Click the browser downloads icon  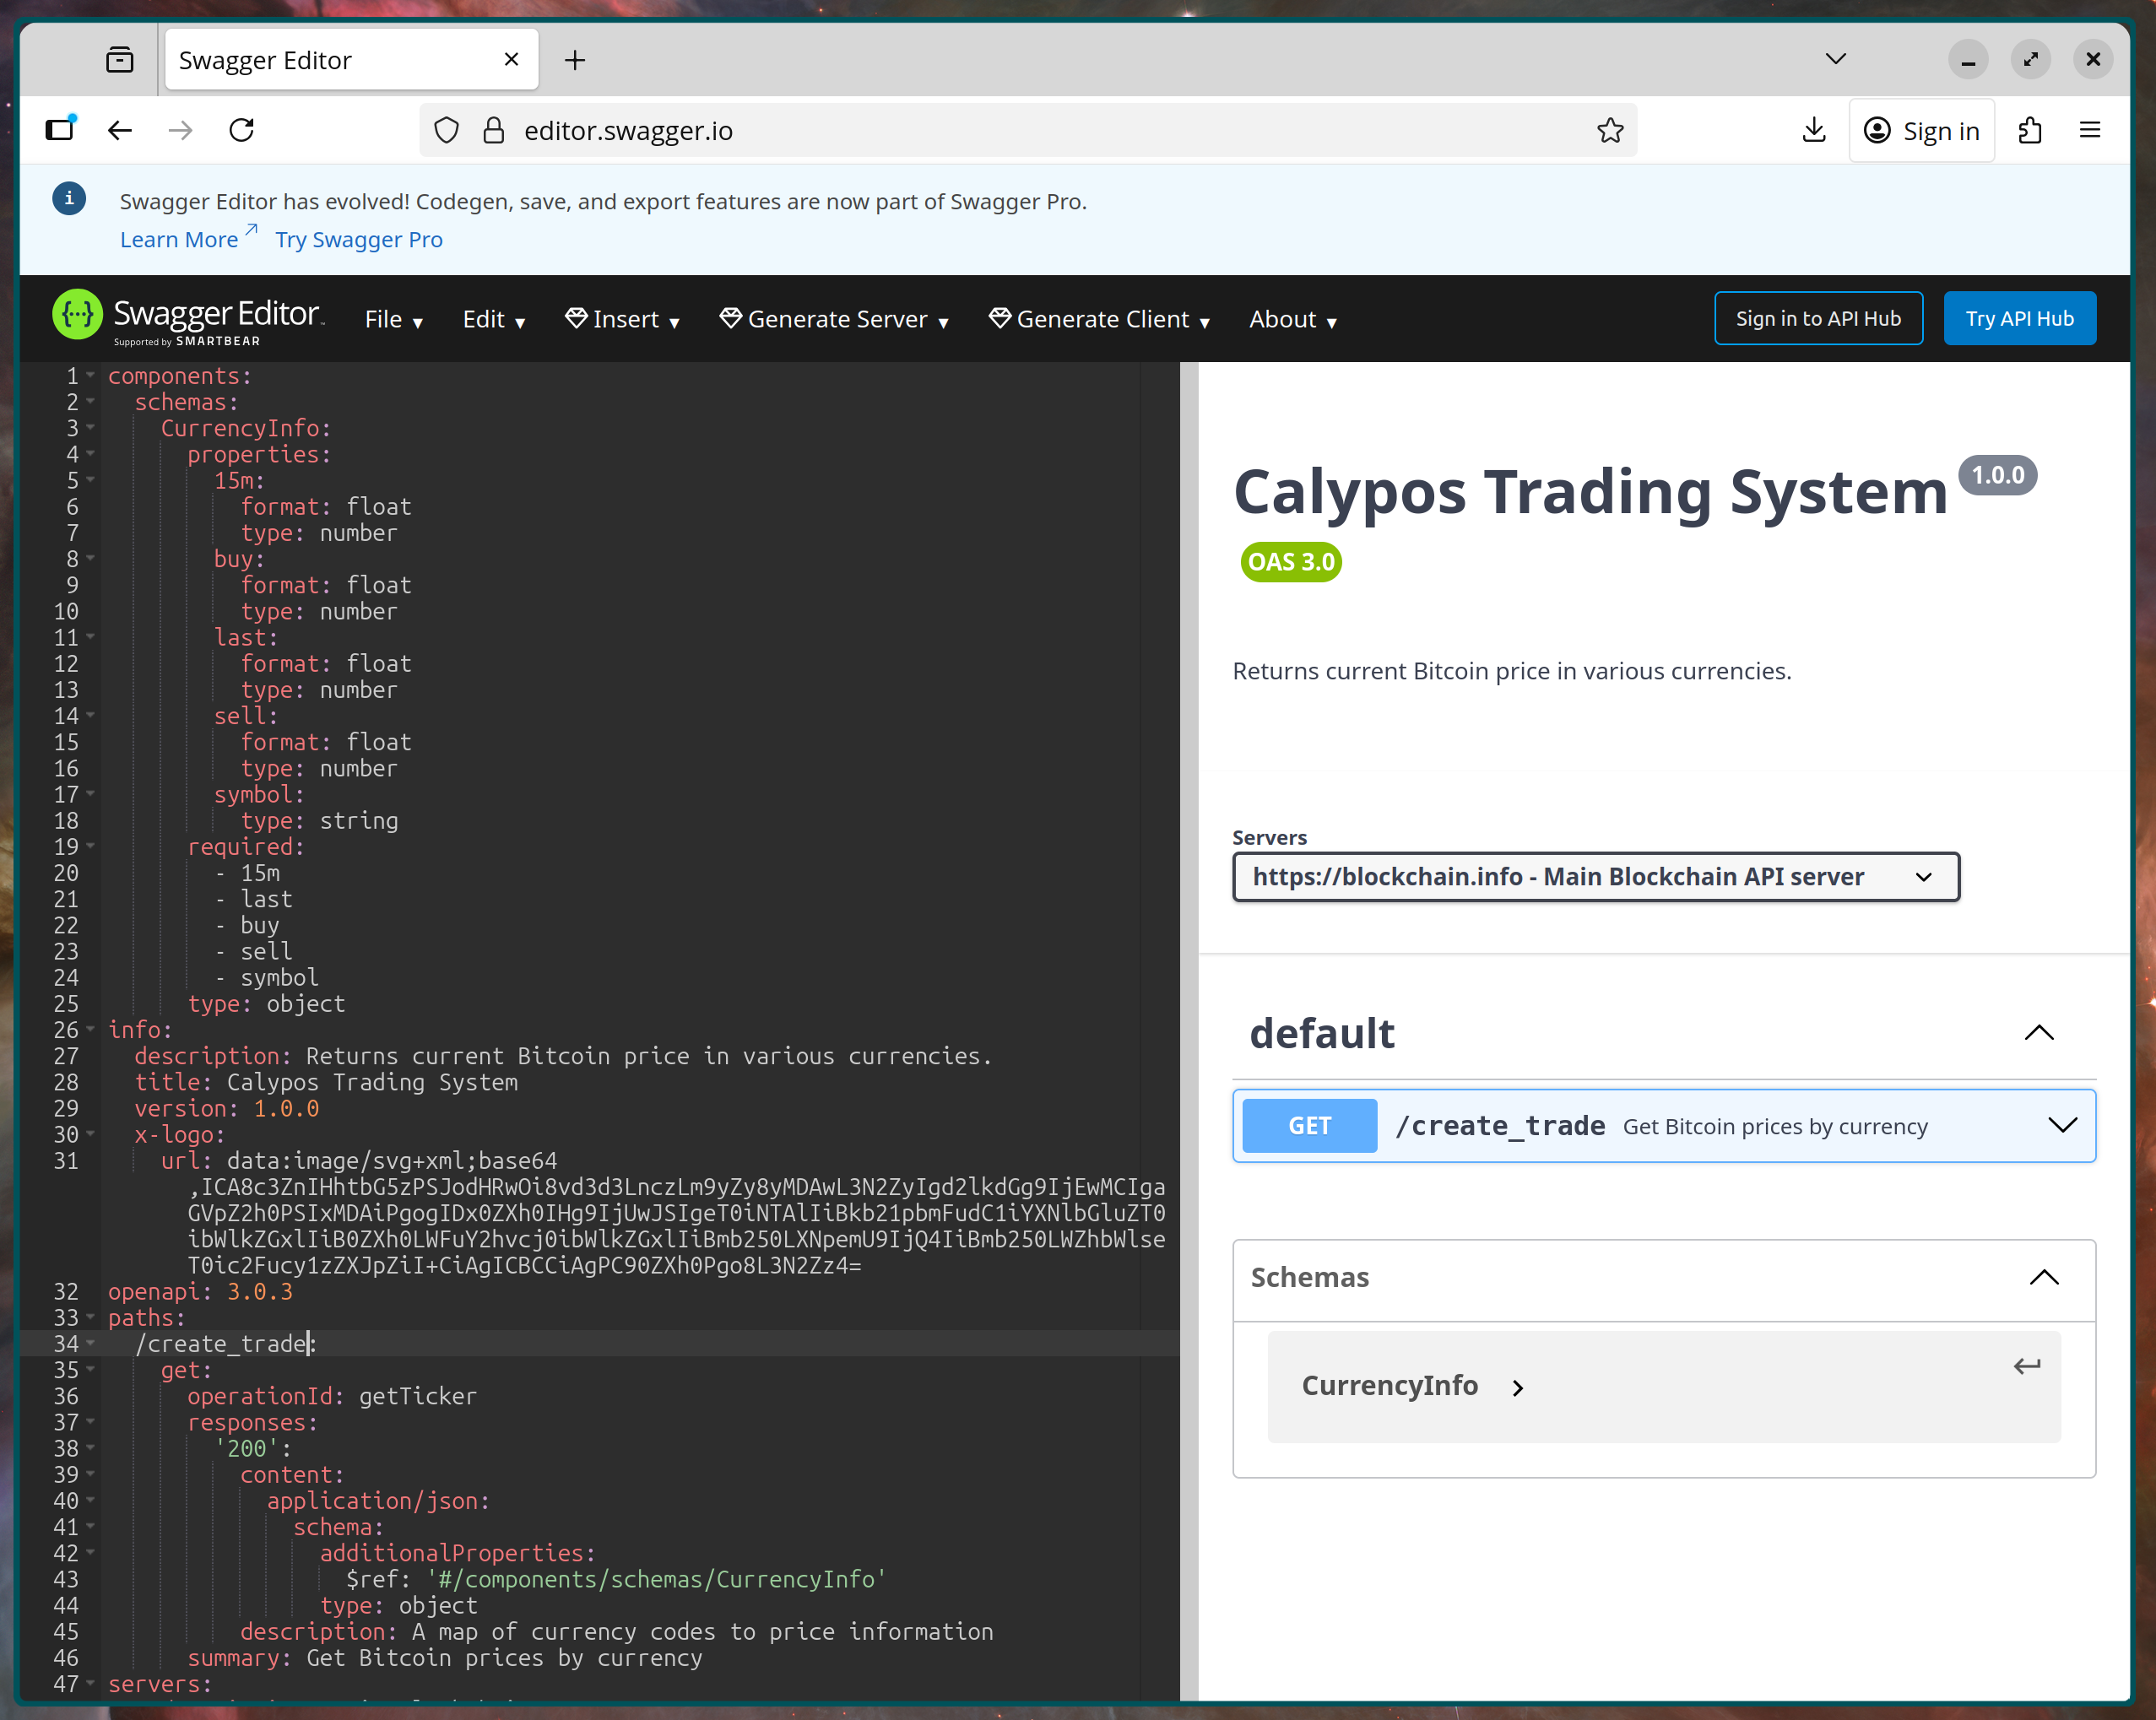coord(1814,130)
